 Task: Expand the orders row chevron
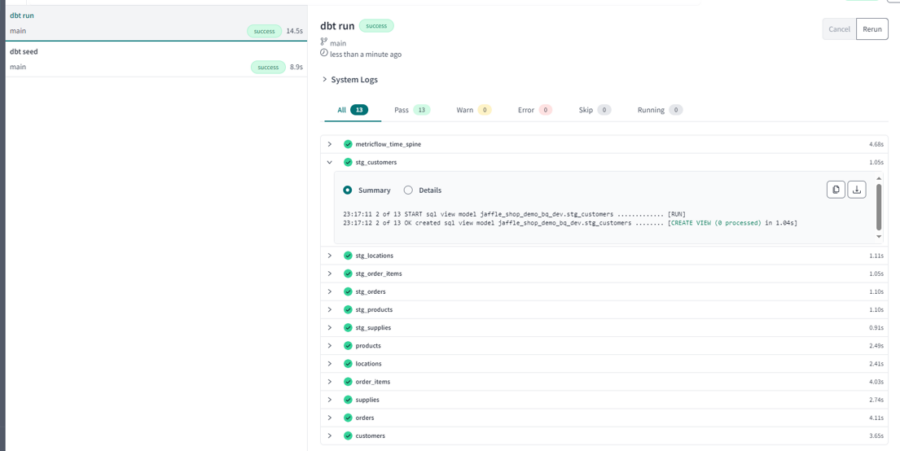pyautogui.click(x=329, y=418)
